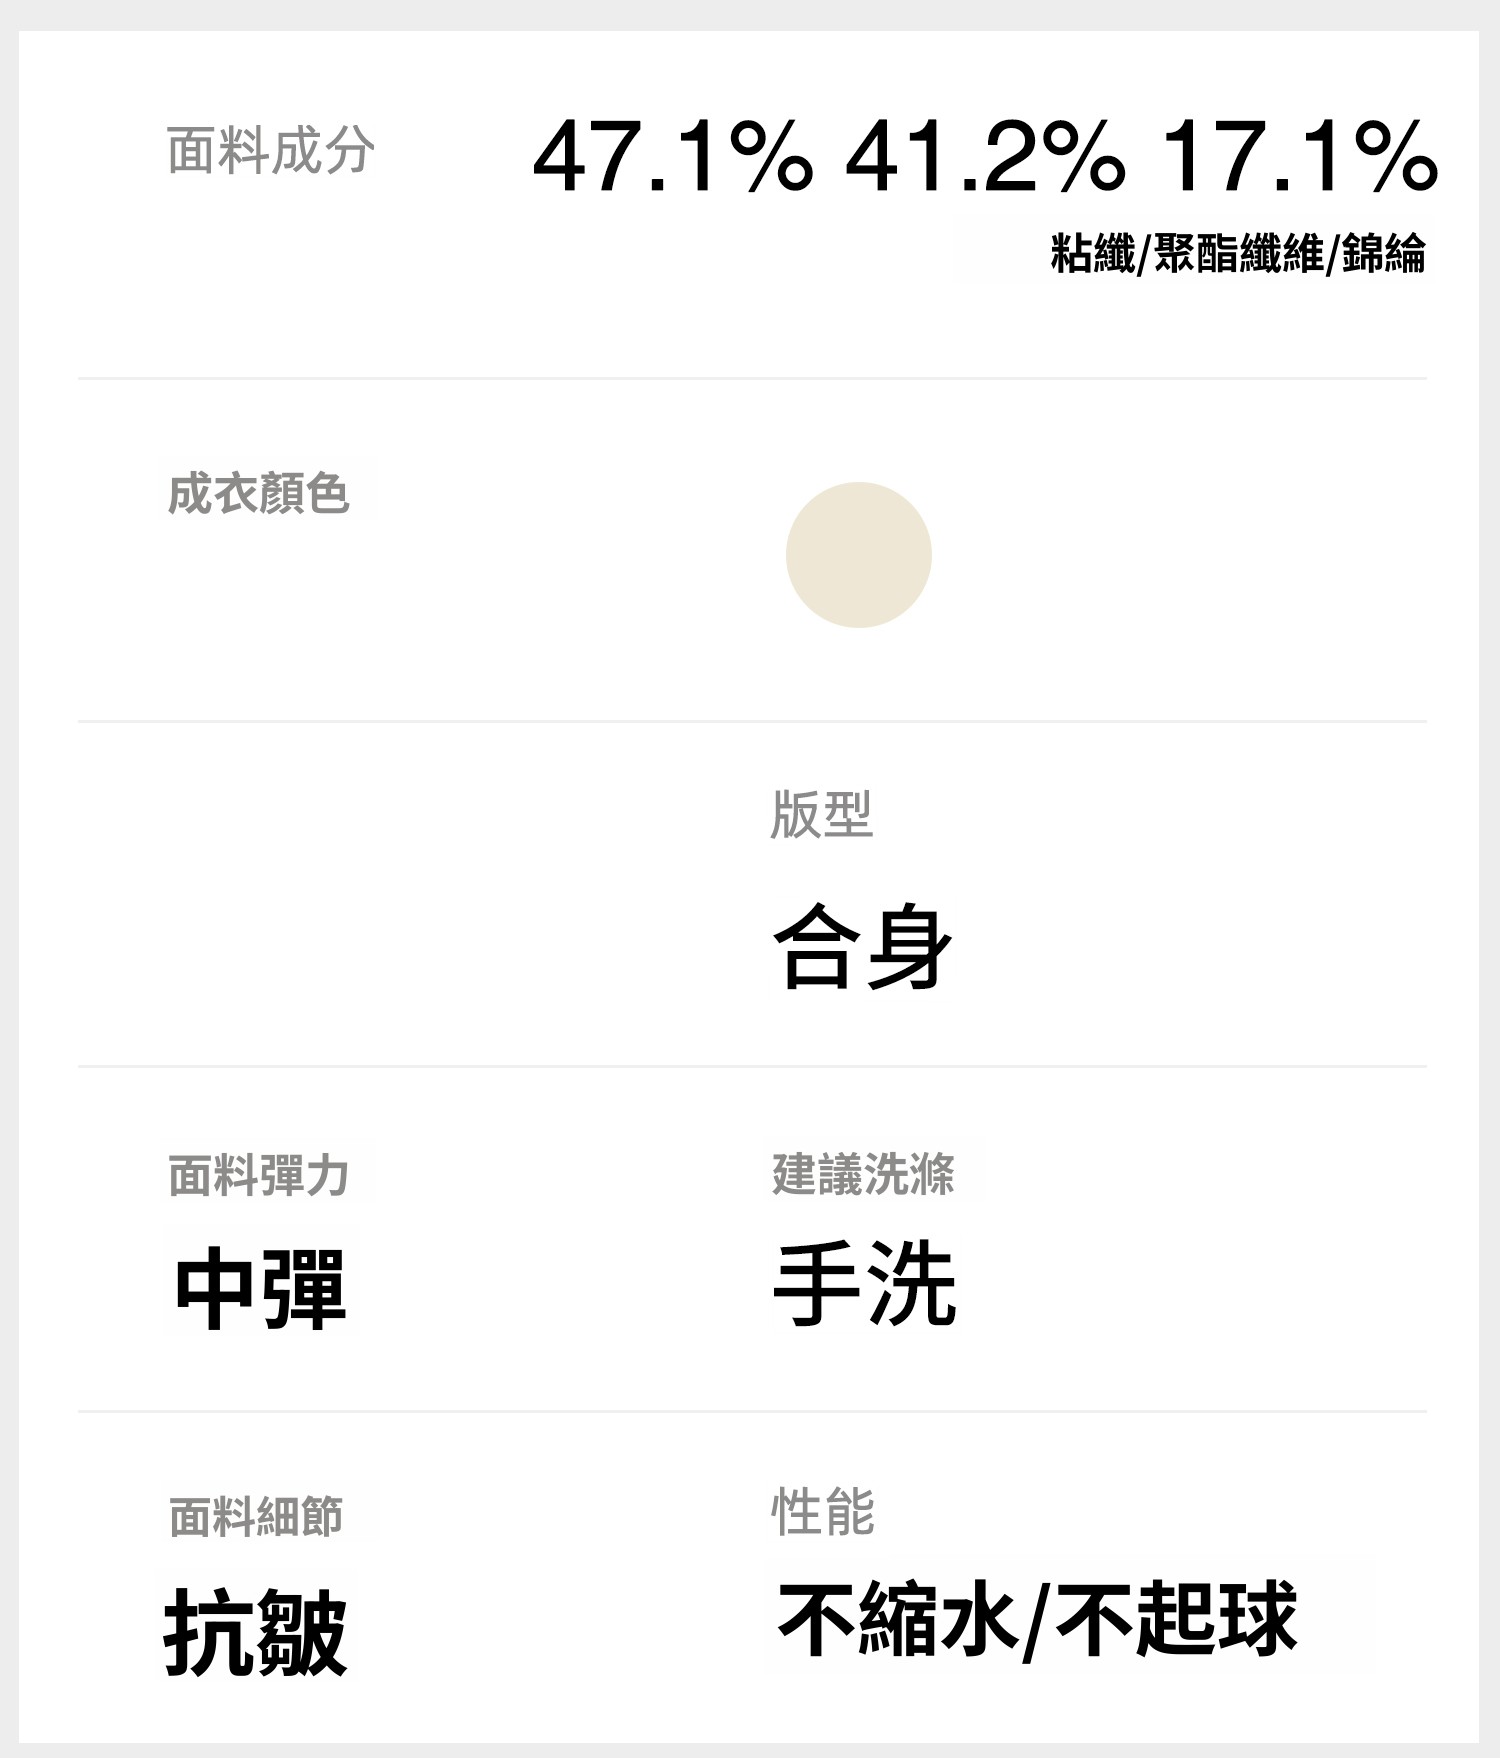Click the 聚酯纖維 material text
This screenshot has height=1758, width=1500.
pyautogui.click(x=1238, y=253)
